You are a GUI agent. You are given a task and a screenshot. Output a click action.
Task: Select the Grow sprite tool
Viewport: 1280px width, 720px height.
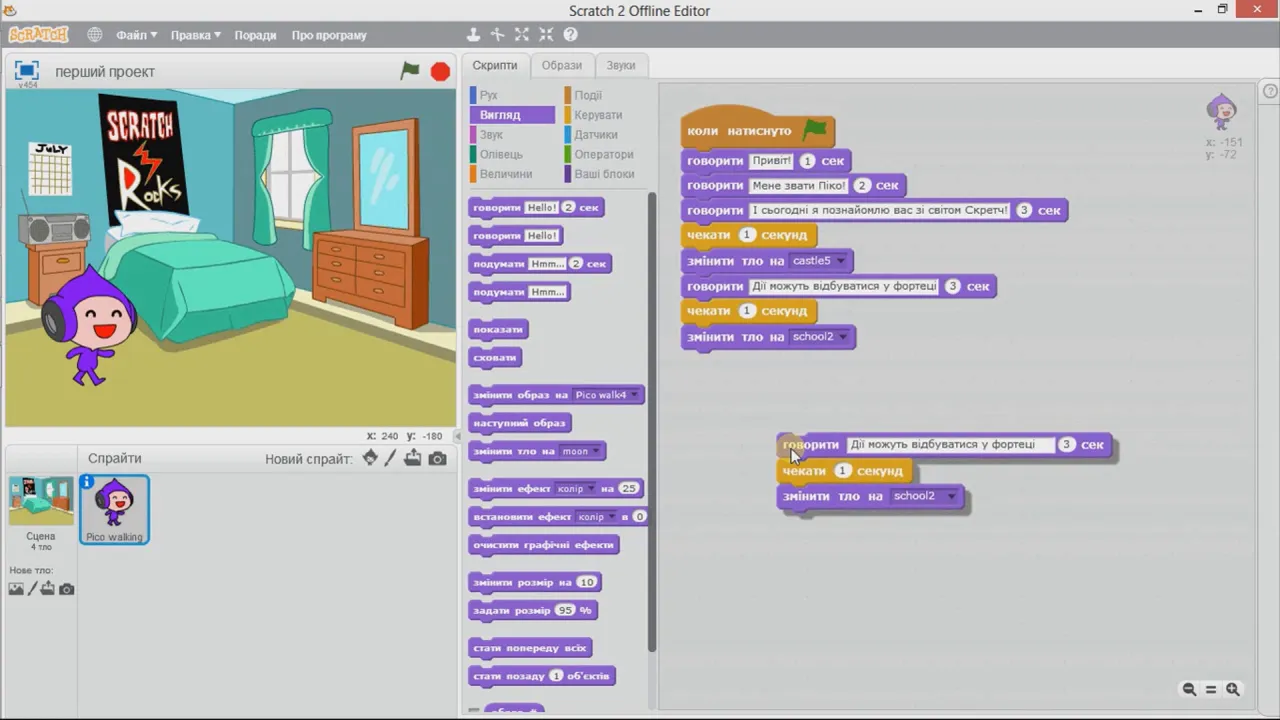[522, 35]
